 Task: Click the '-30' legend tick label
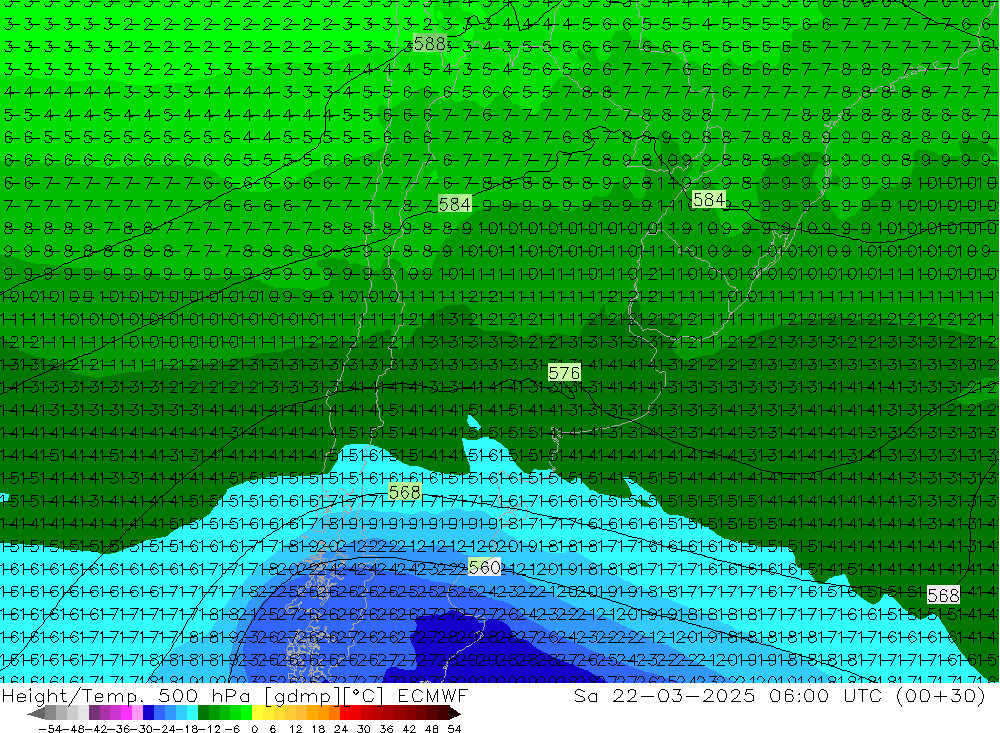(x=141, y=729)
